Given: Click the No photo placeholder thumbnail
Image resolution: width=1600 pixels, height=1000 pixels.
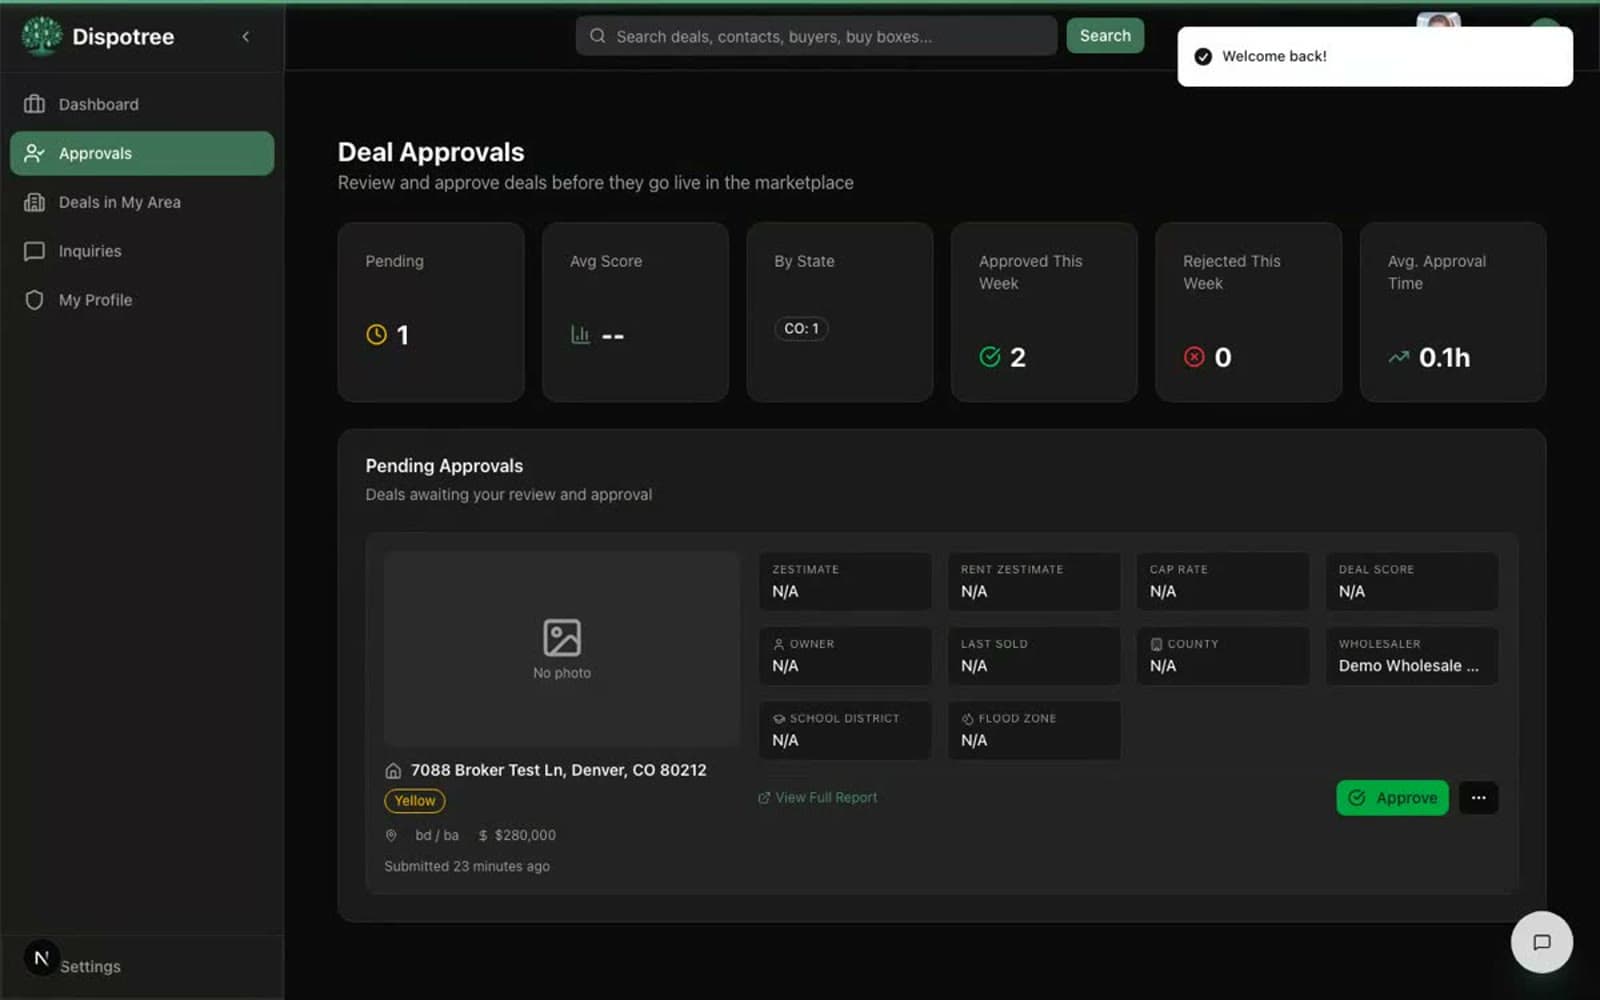Looking at the screenshot, I should 562,649.
